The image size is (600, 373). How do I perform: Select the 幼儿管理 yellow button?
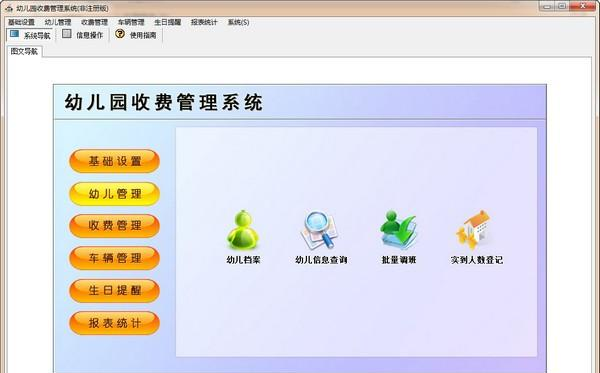(114, 194)
